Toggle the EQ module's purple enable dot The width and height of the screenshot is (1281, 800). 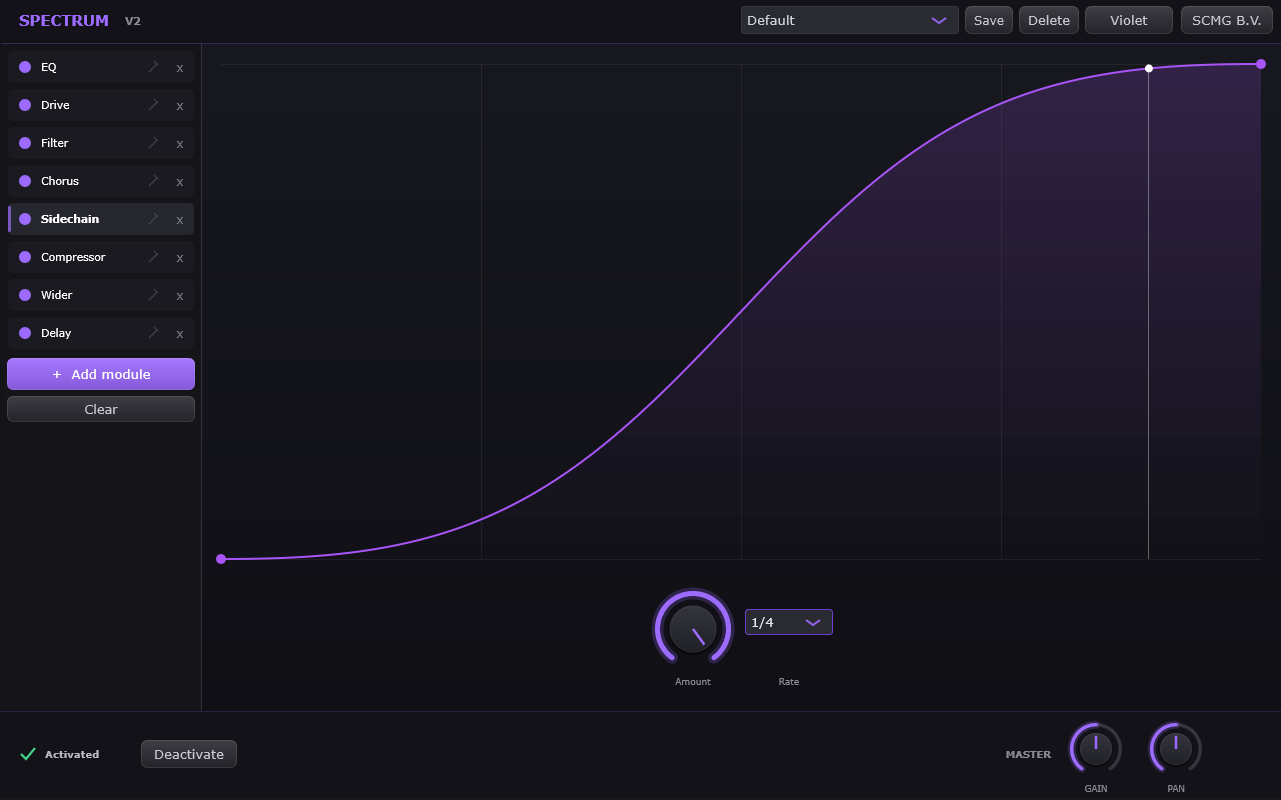click(x=25, y=67)
